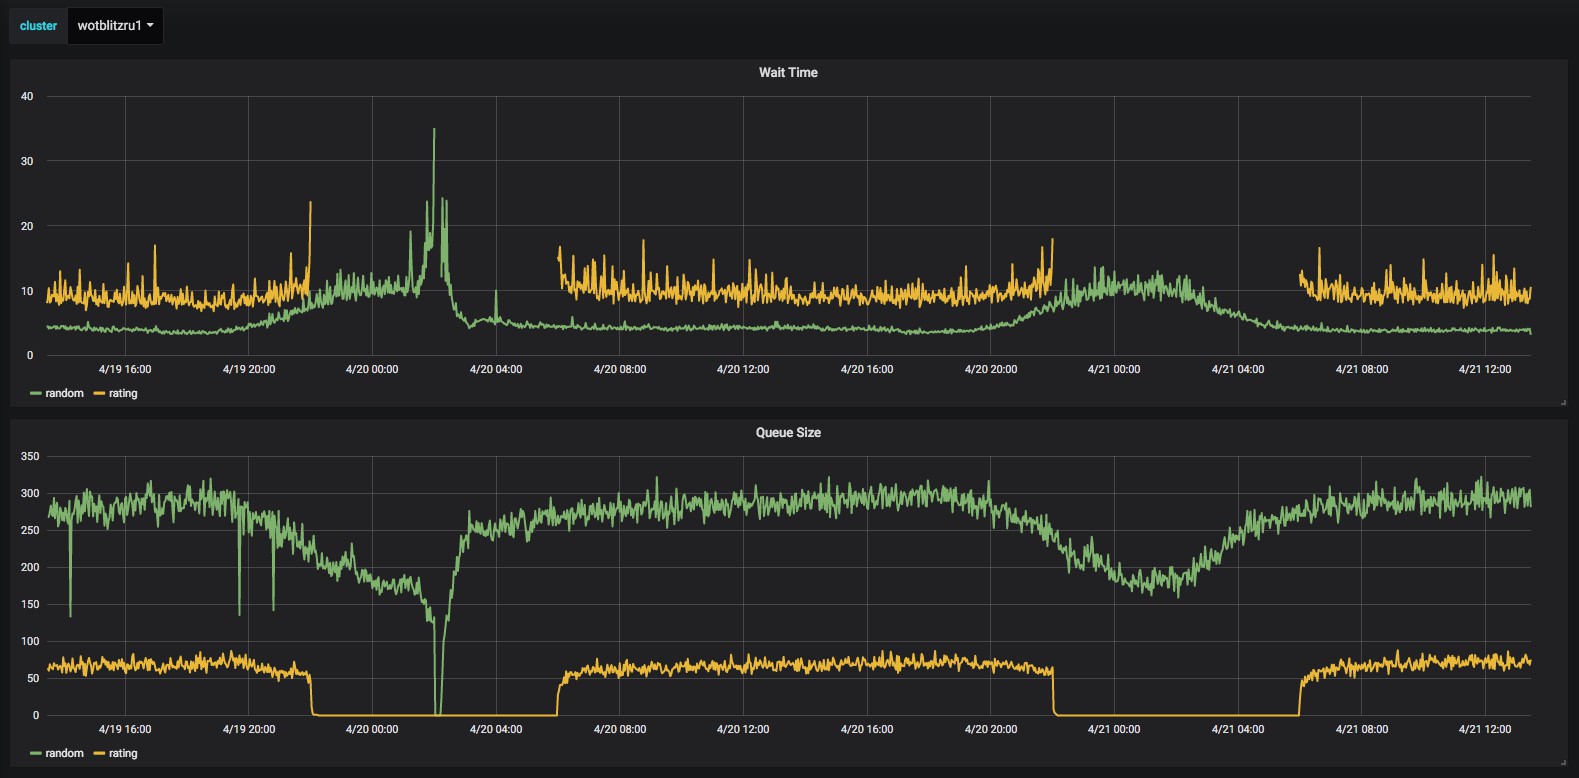Click the 4/21 04:00 label under Queue Size
Screen dimensions: 1579x778
(x=1238, y=729)
